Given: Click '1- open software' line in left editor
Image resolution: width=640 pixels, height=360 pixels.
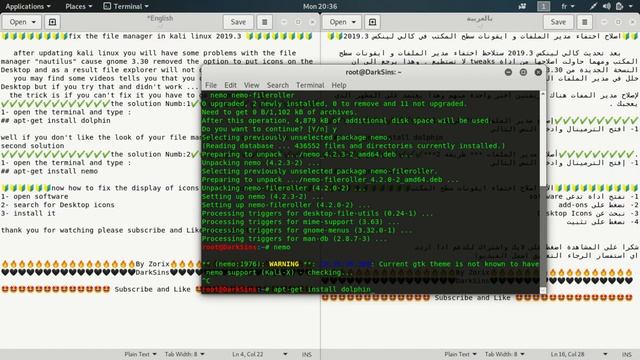Looking at the screenshot, I should tap(35, 197).
